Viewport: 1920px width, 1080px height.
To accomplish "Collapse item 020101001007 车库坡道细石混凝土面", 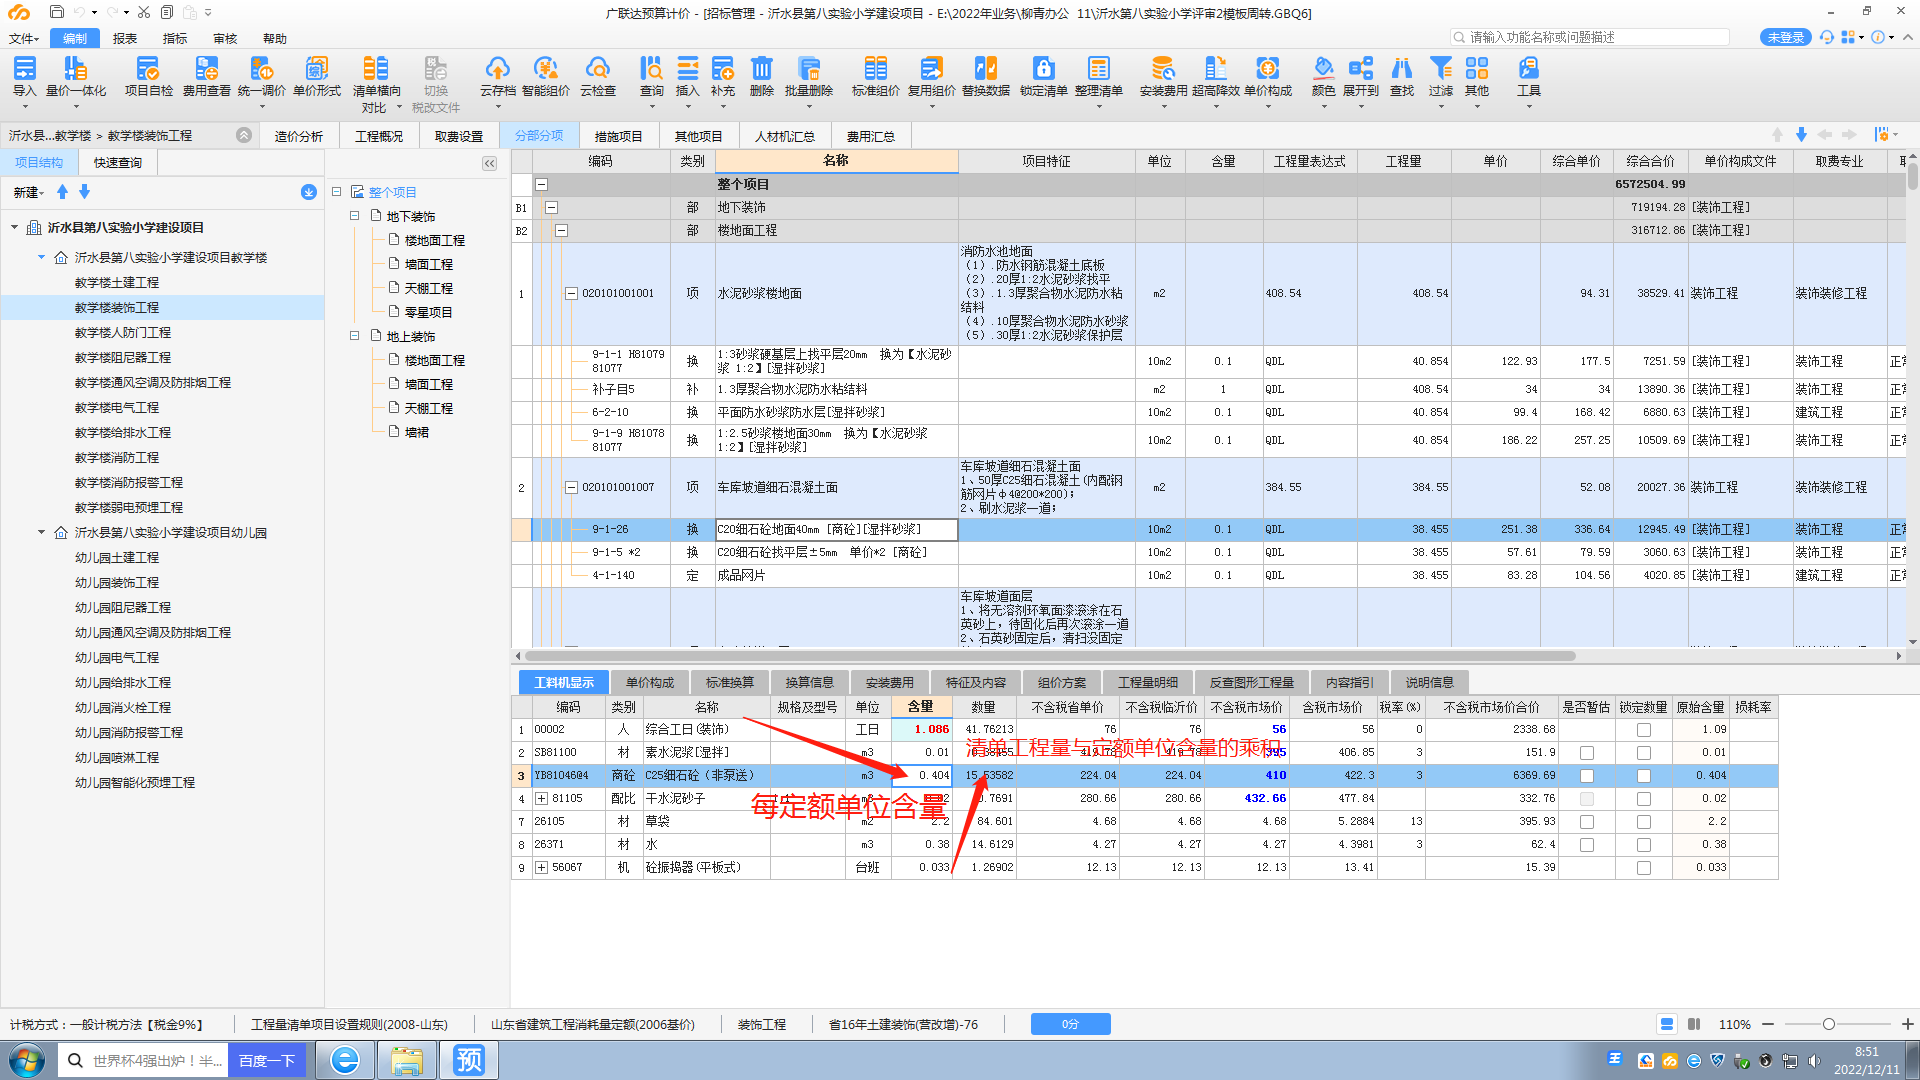I will tap(572, 488).
